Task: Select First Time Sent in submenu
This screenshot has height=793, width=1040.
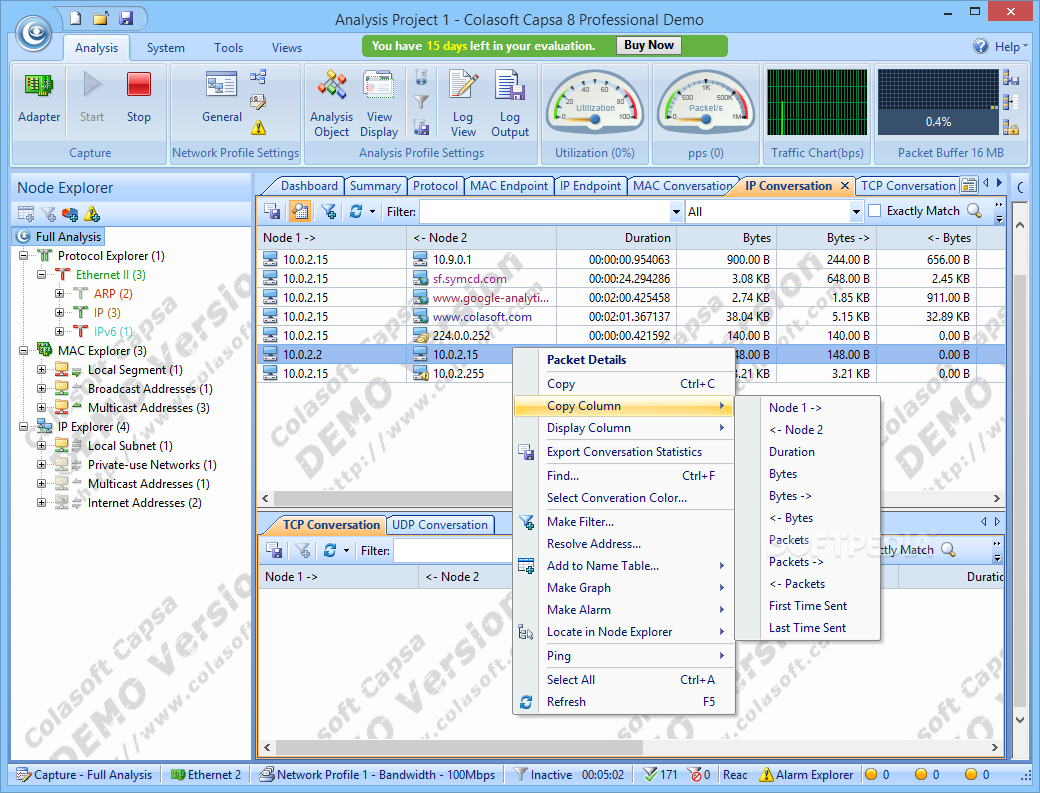Action: (808, 605)
